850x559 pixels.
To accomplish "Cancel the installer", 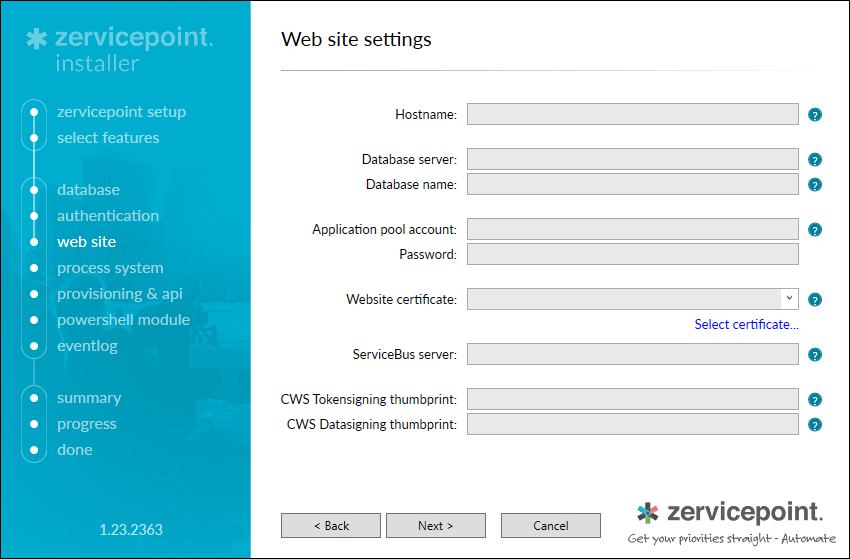I will point(550,525).
